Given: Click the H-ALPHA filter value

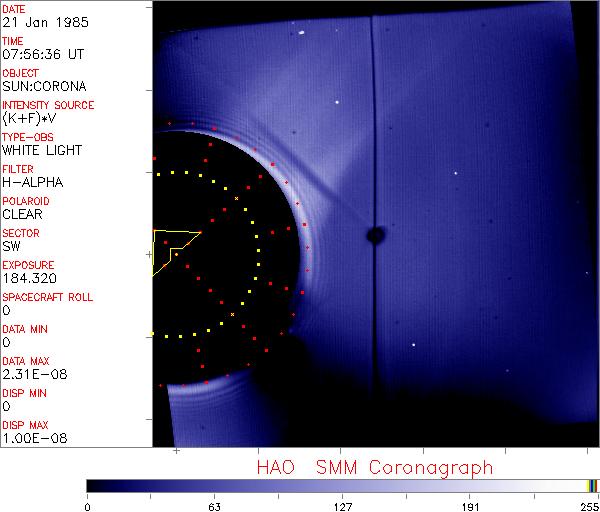Looking at the screenshot, I should coord(33,182).
